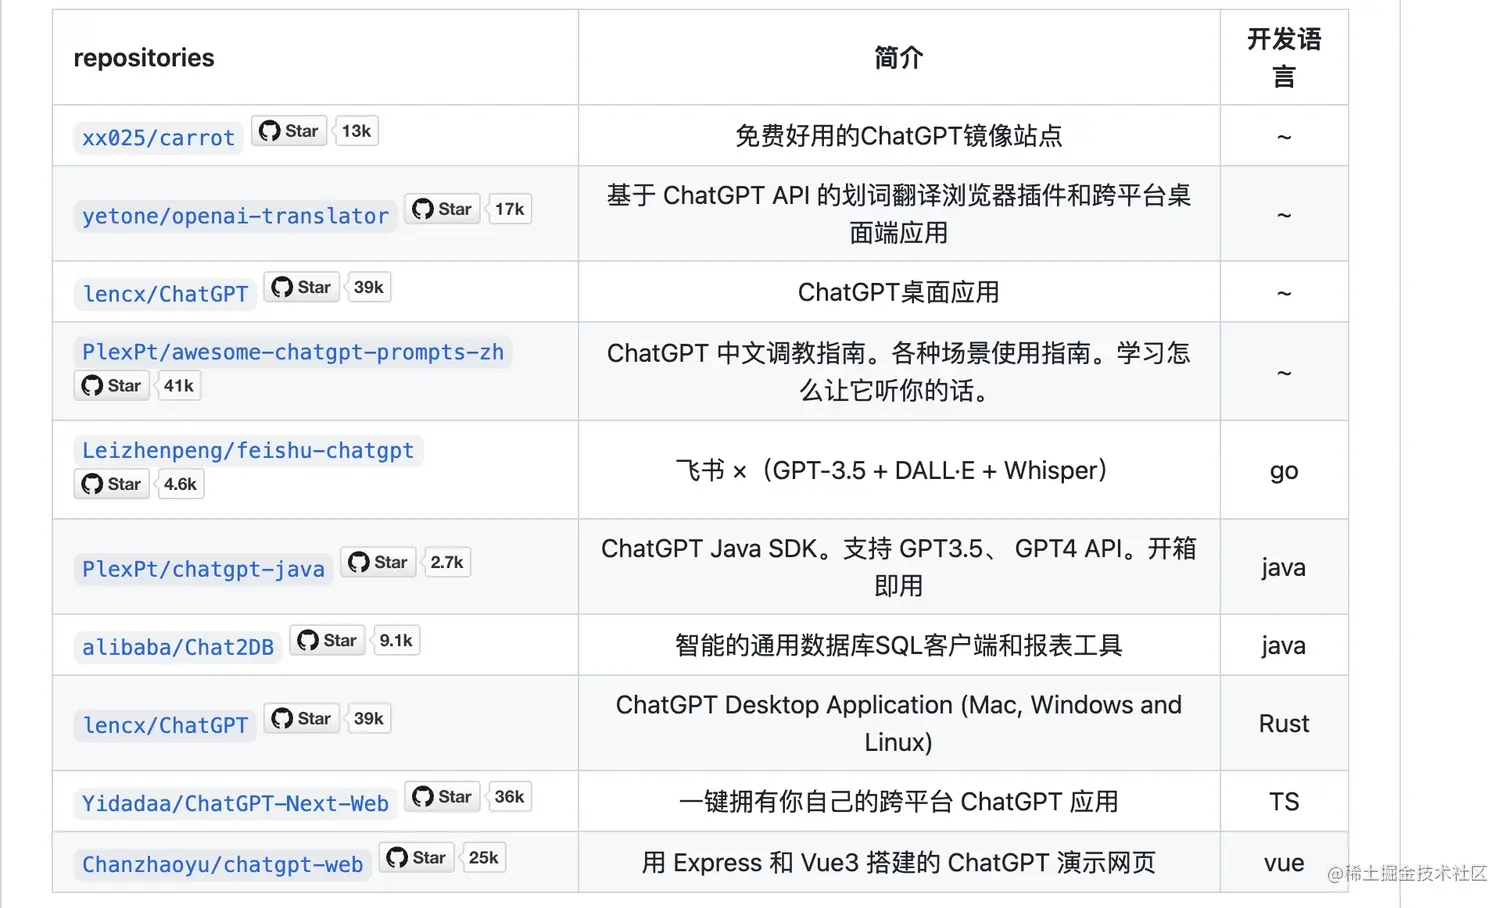The height and width of the screenshot is (908, 1512).
Task: Star the PlexPt/awesome-chatgpt-prompts-zh repository
Action: coord(112,385)
